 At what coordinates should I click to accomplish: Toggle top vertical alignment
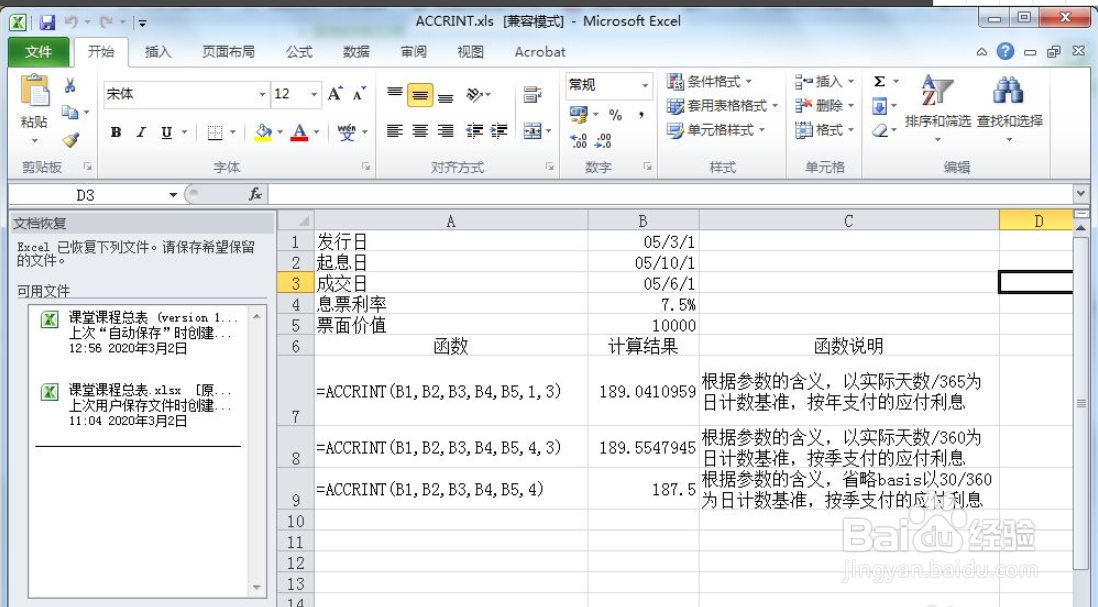(395, 94)
